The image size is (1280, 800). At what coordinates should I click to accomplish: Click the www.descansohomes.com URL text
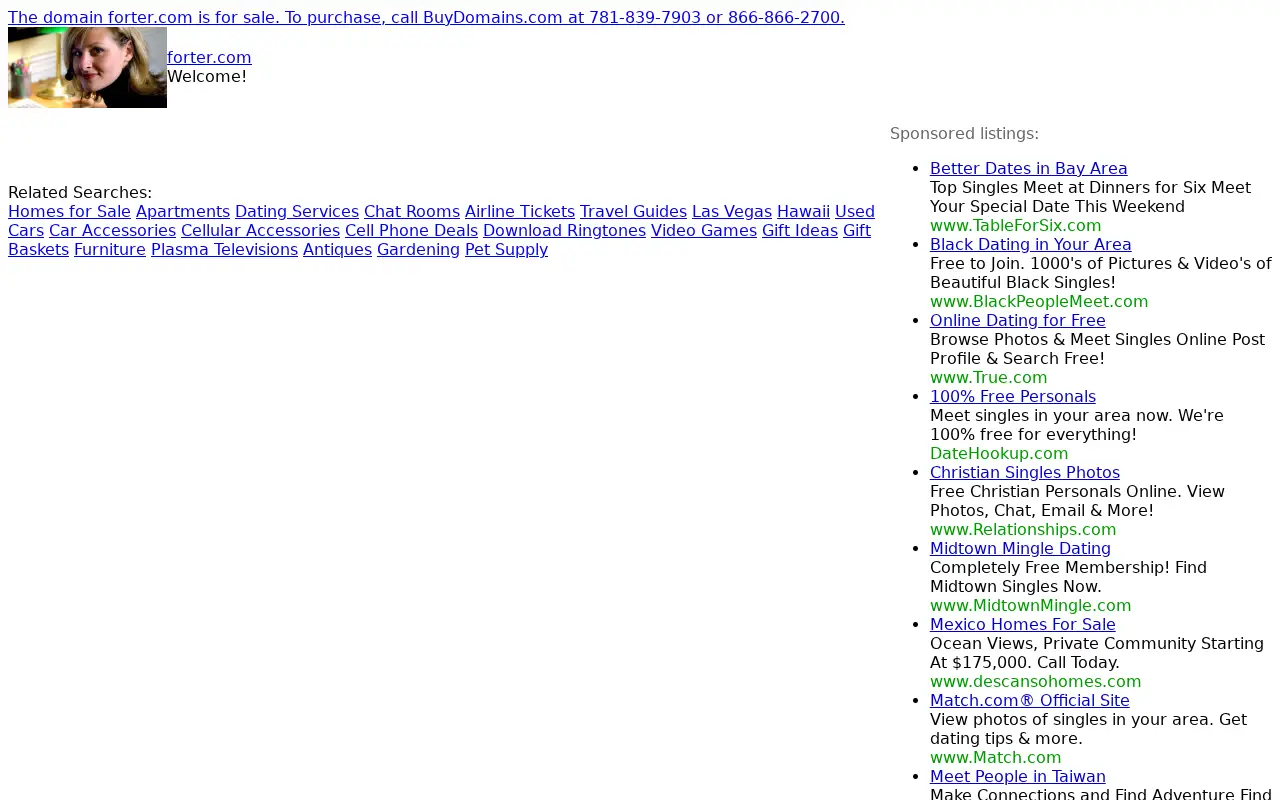(1036, 681)
